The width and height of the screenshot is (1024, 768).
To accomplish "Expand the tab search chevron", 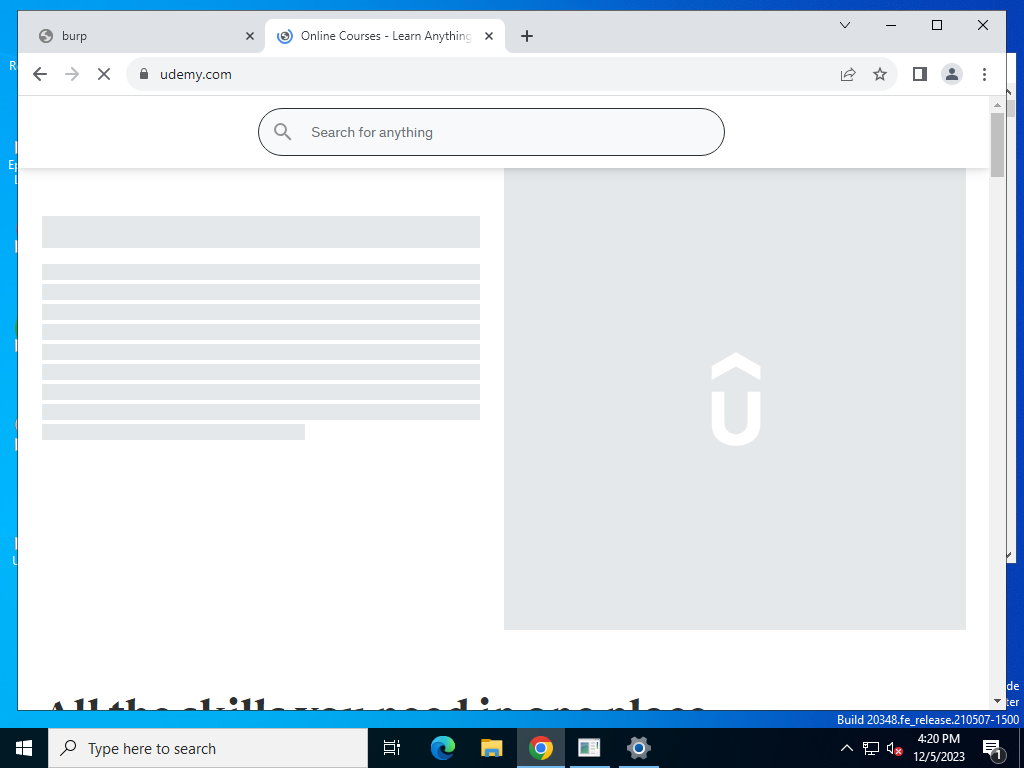I will pyautogui.click(x=844, y=25).
